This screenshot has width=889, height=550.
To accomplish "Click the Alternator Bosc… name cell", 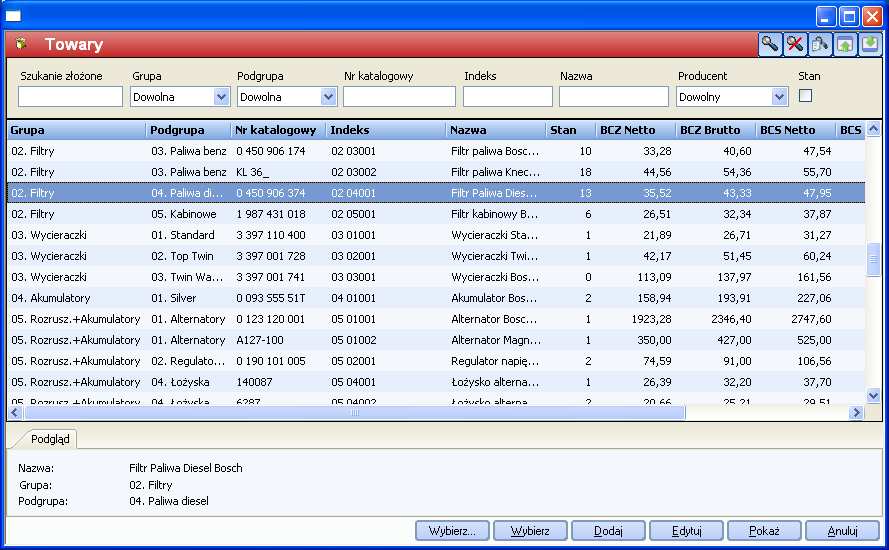I will point(494,319).
